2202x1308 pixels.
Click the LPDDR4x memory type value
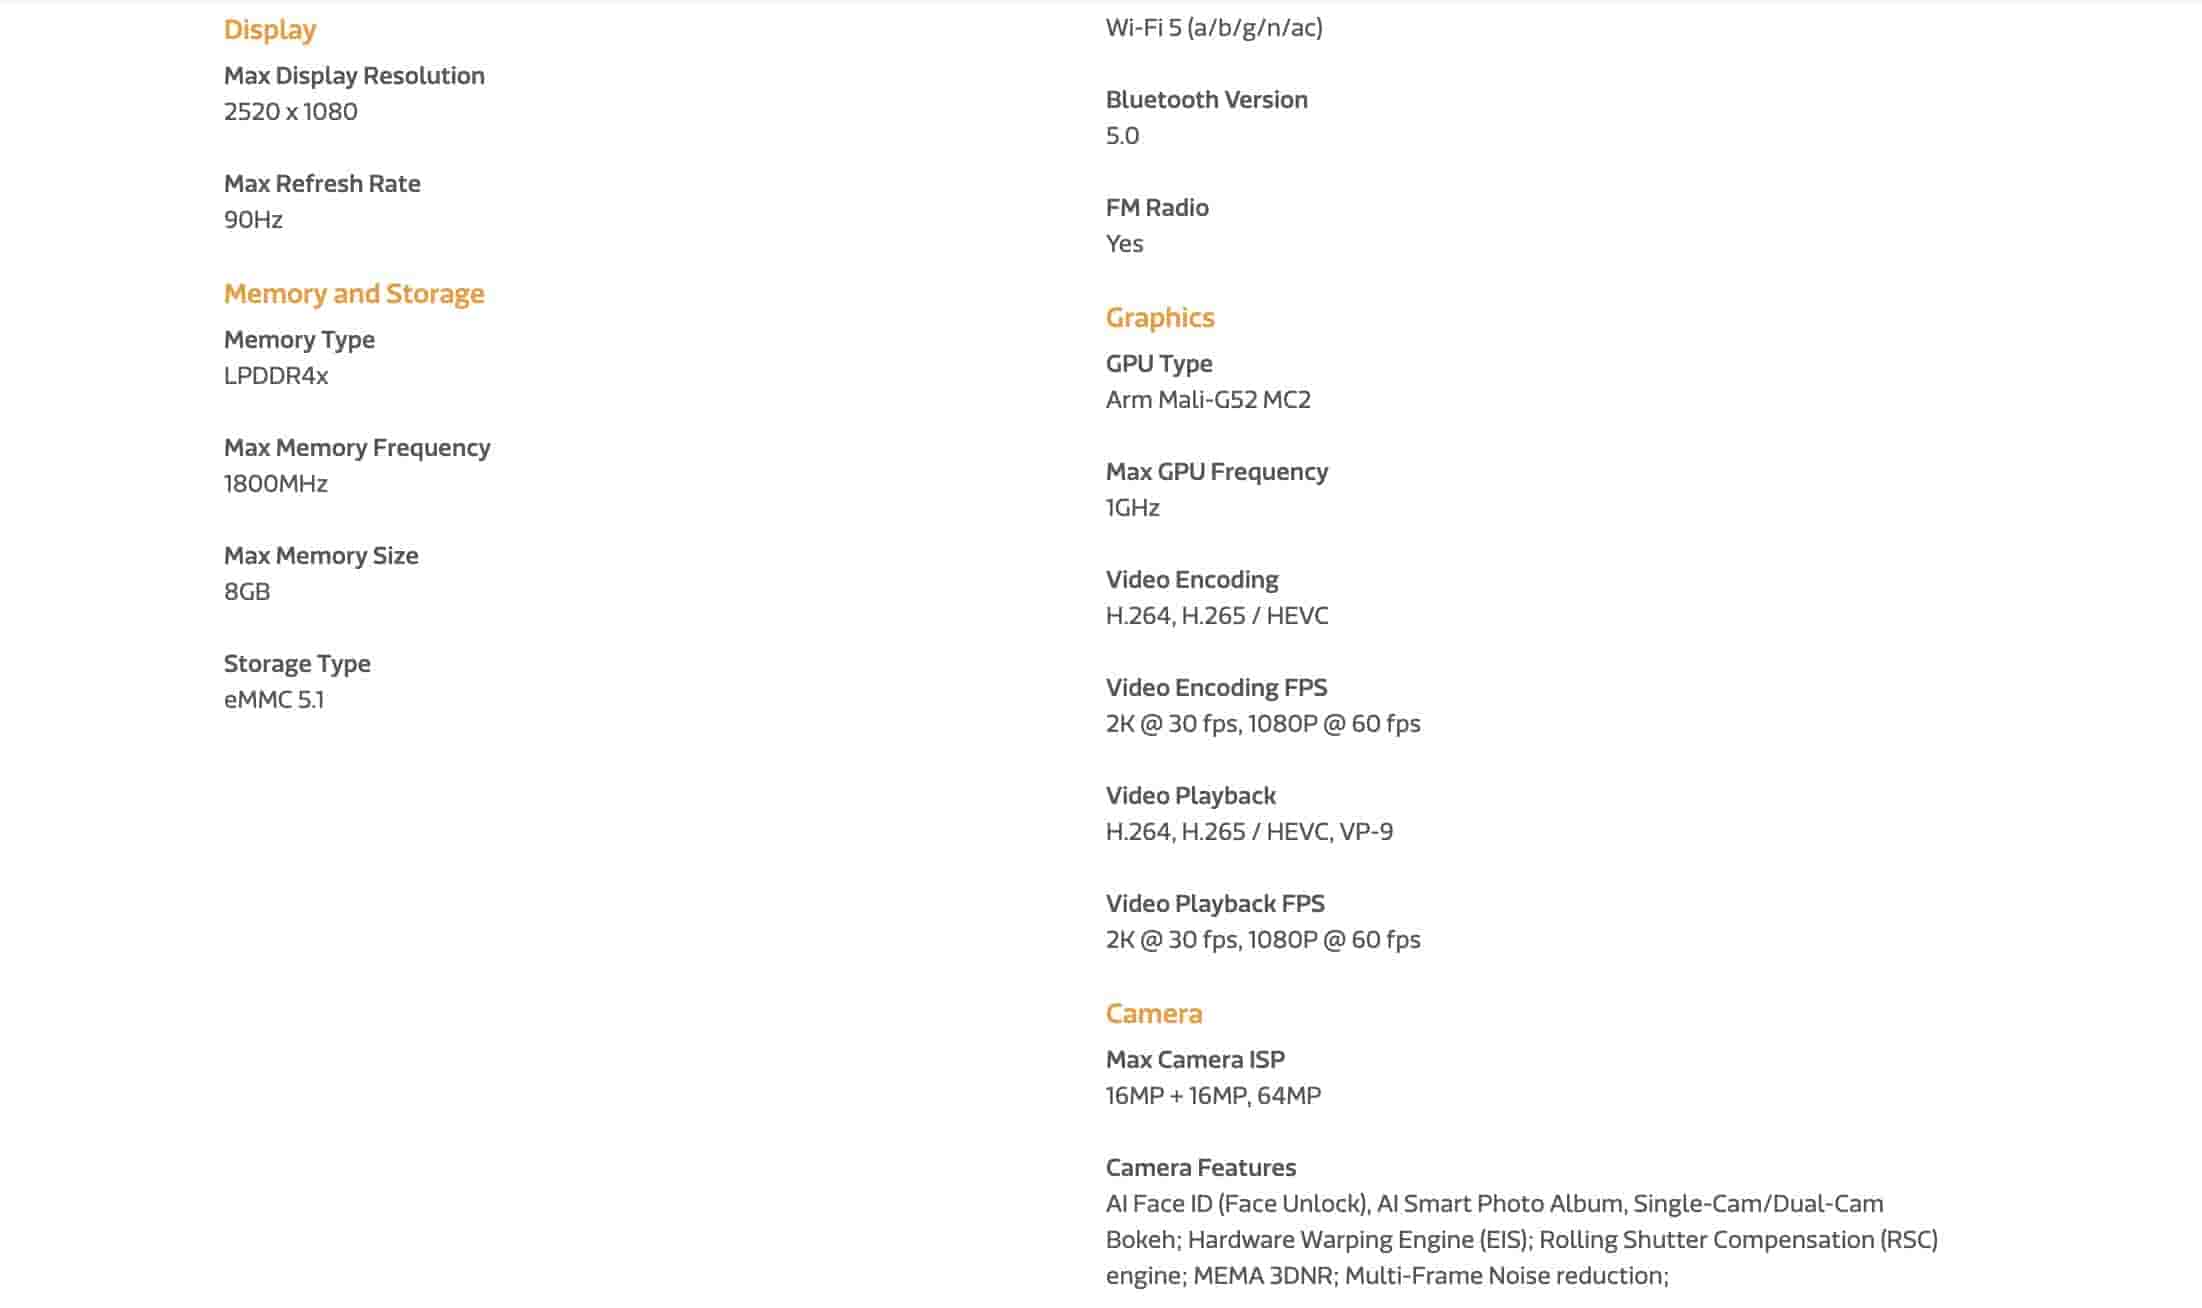[x=276, y=376]
